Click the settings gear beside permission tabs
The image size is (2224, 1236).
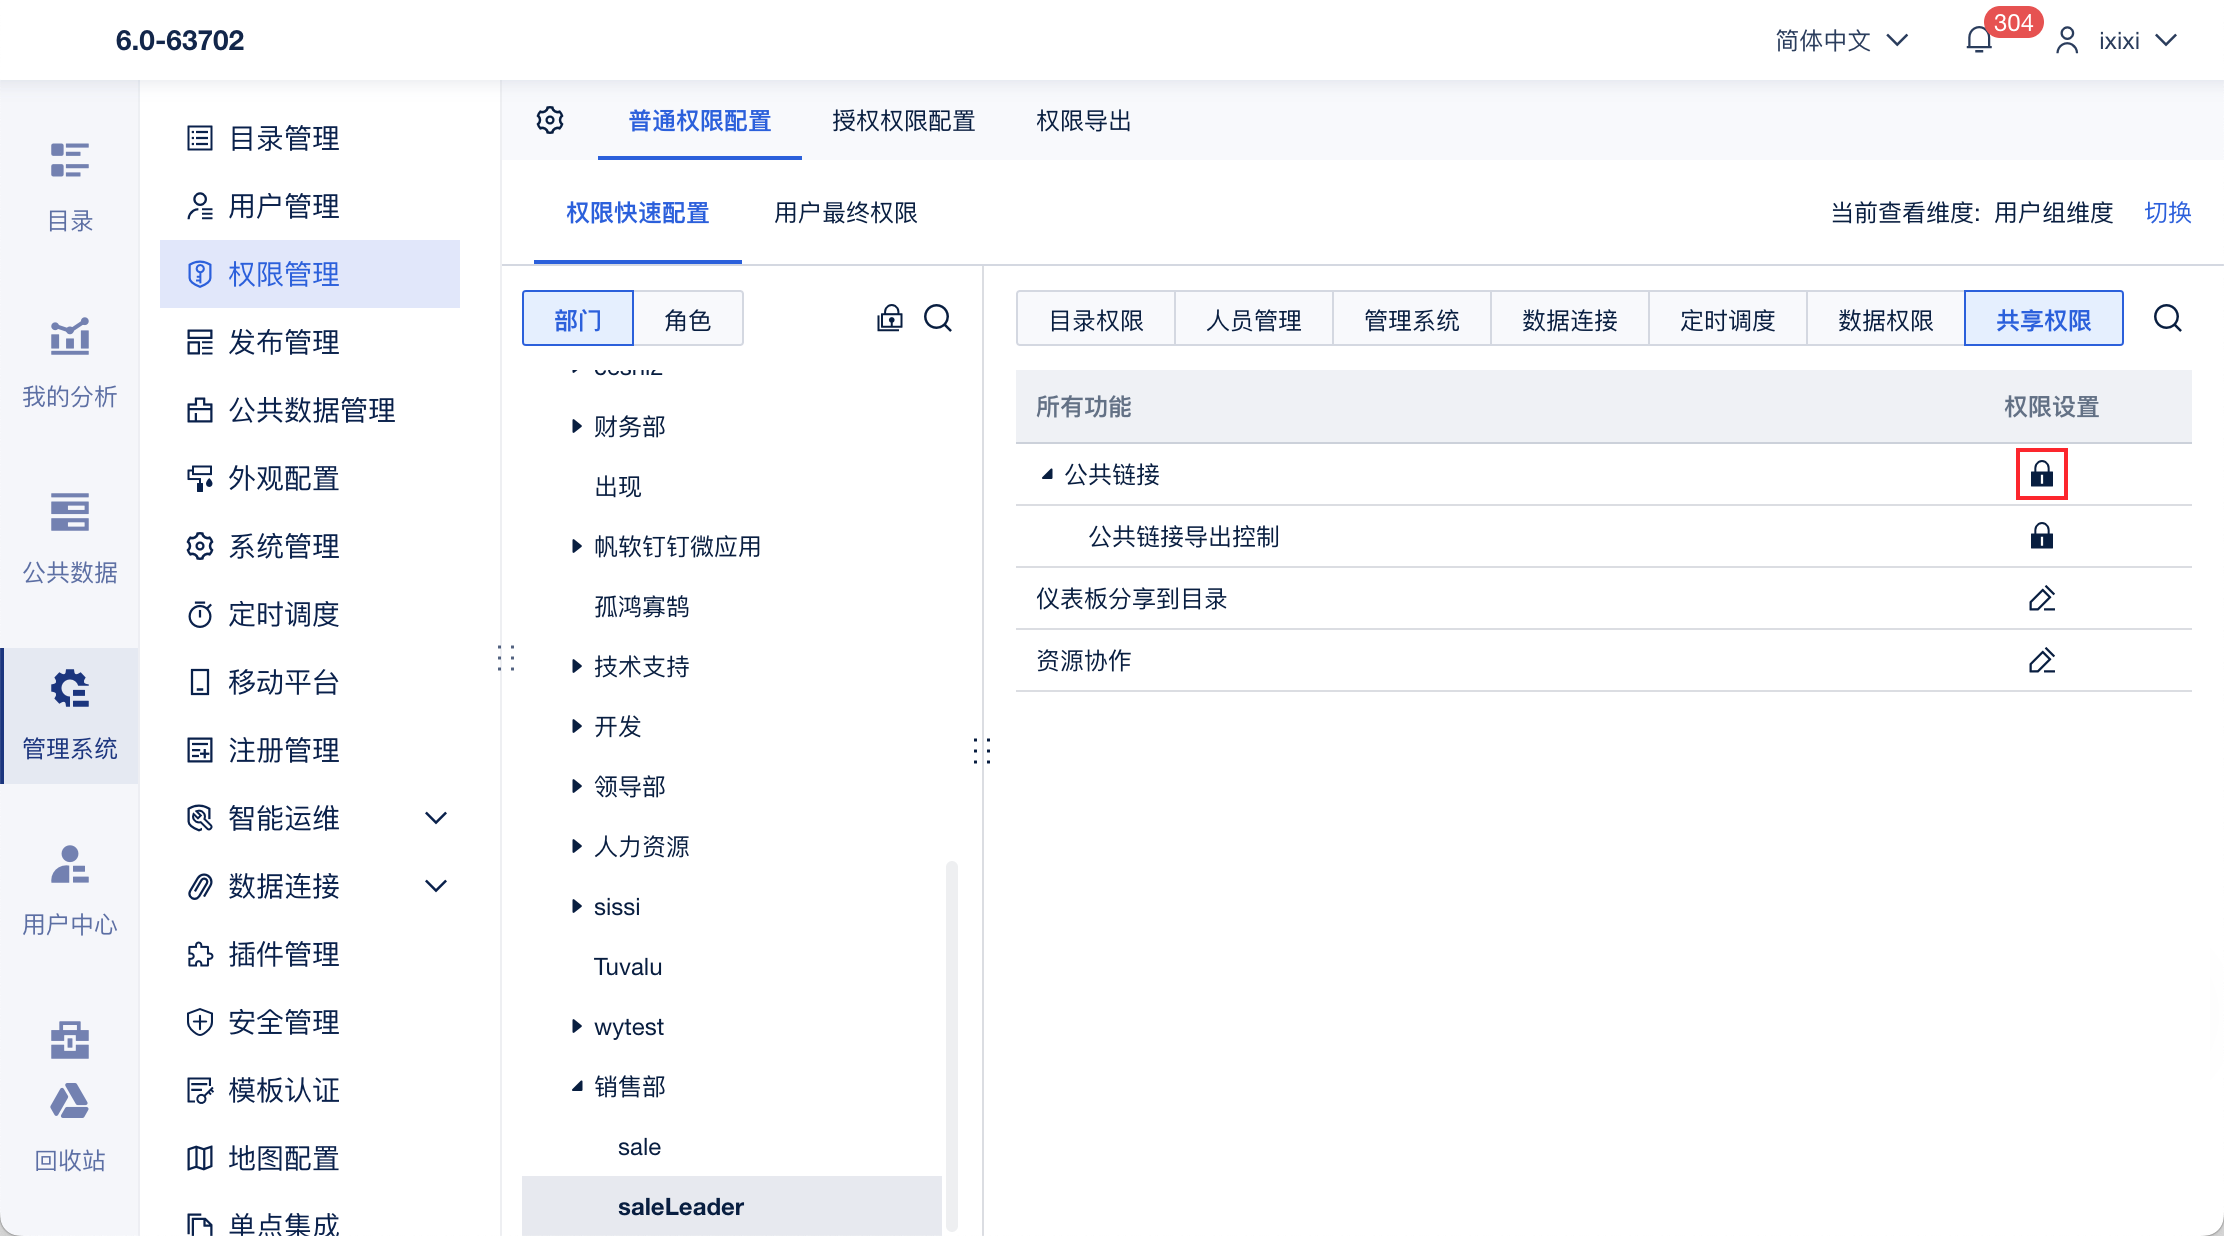550,120
